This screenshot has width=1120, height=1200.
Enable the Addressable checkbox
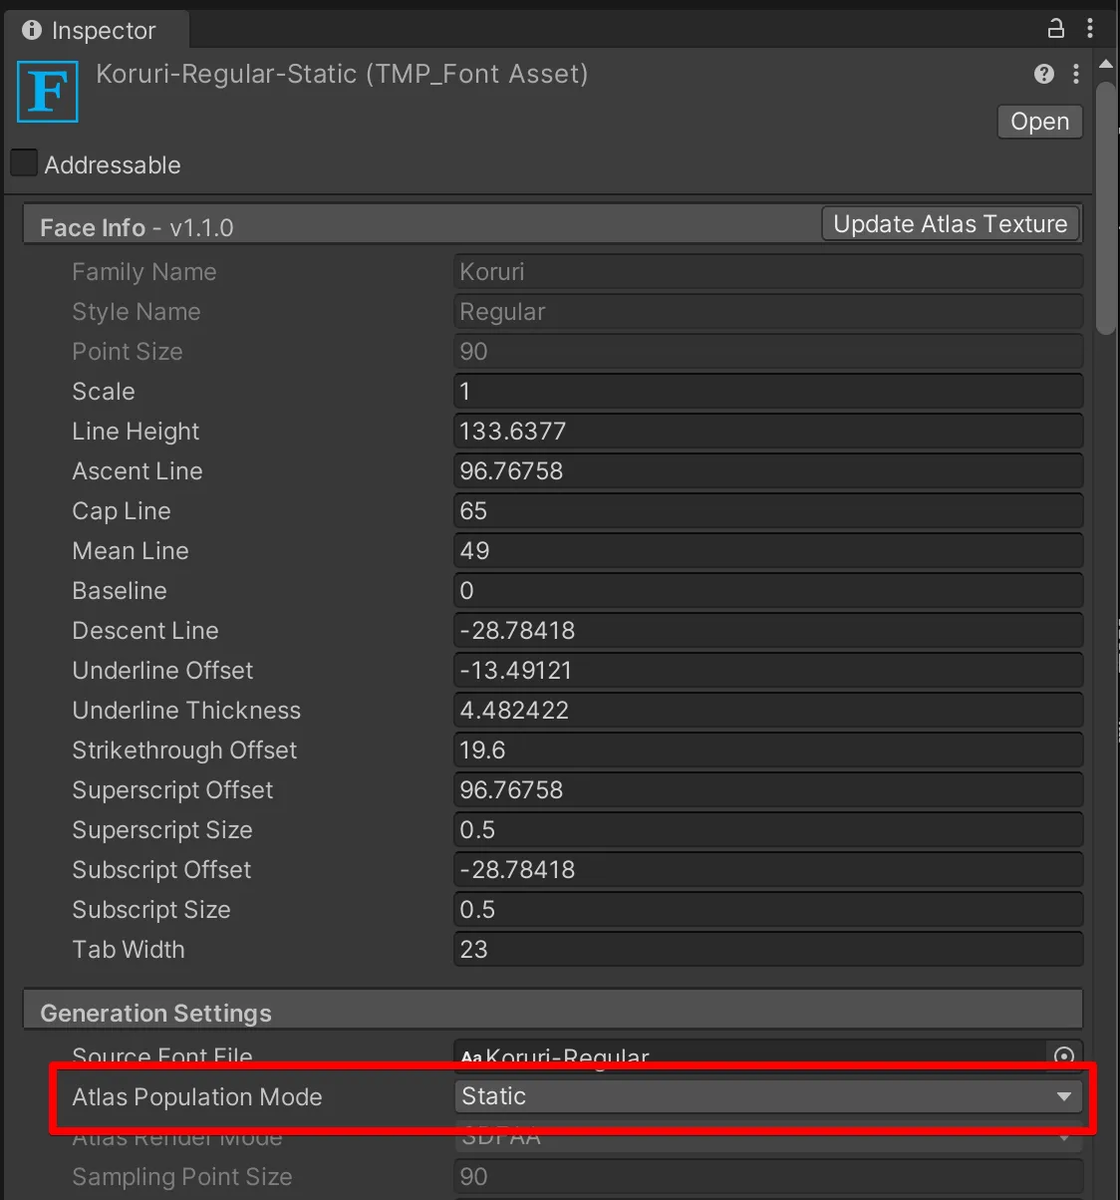click(23, 161)
